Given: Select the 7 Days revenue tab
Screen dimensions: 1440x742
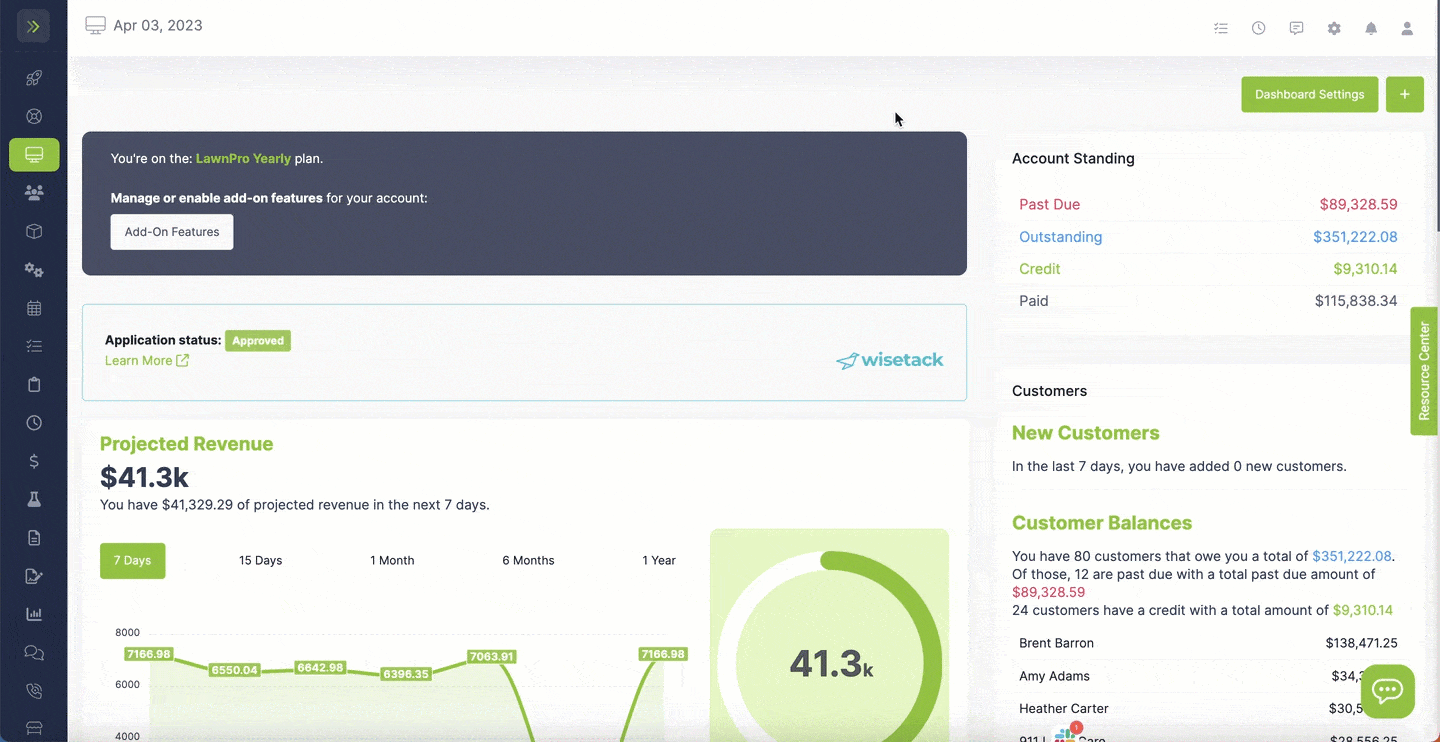Looking at the screenshot, I should [132, 561].
